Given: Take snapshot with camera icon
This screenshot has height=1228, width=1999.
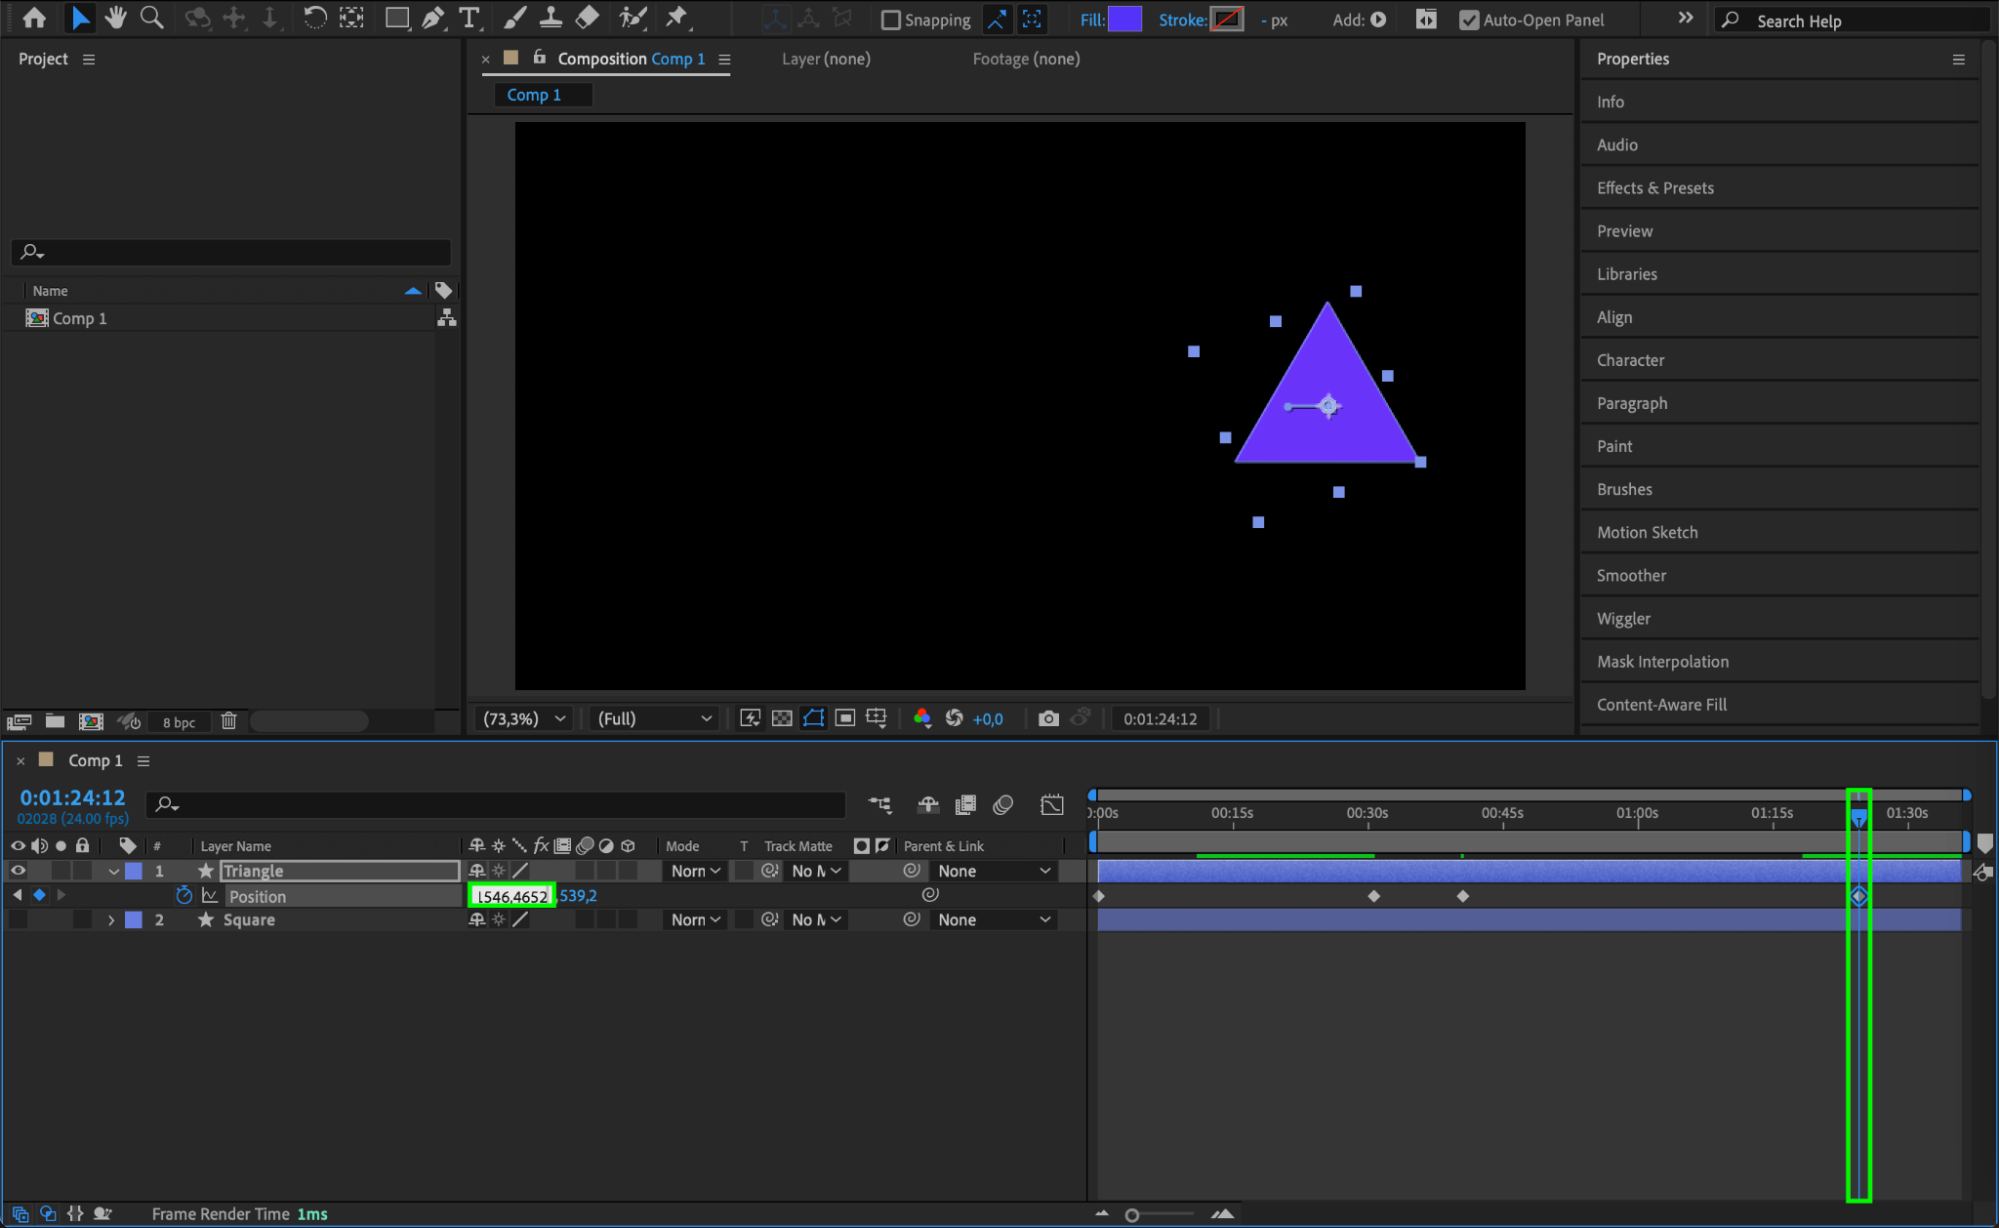Looking at the screenshot, I should click(1047, 718).
